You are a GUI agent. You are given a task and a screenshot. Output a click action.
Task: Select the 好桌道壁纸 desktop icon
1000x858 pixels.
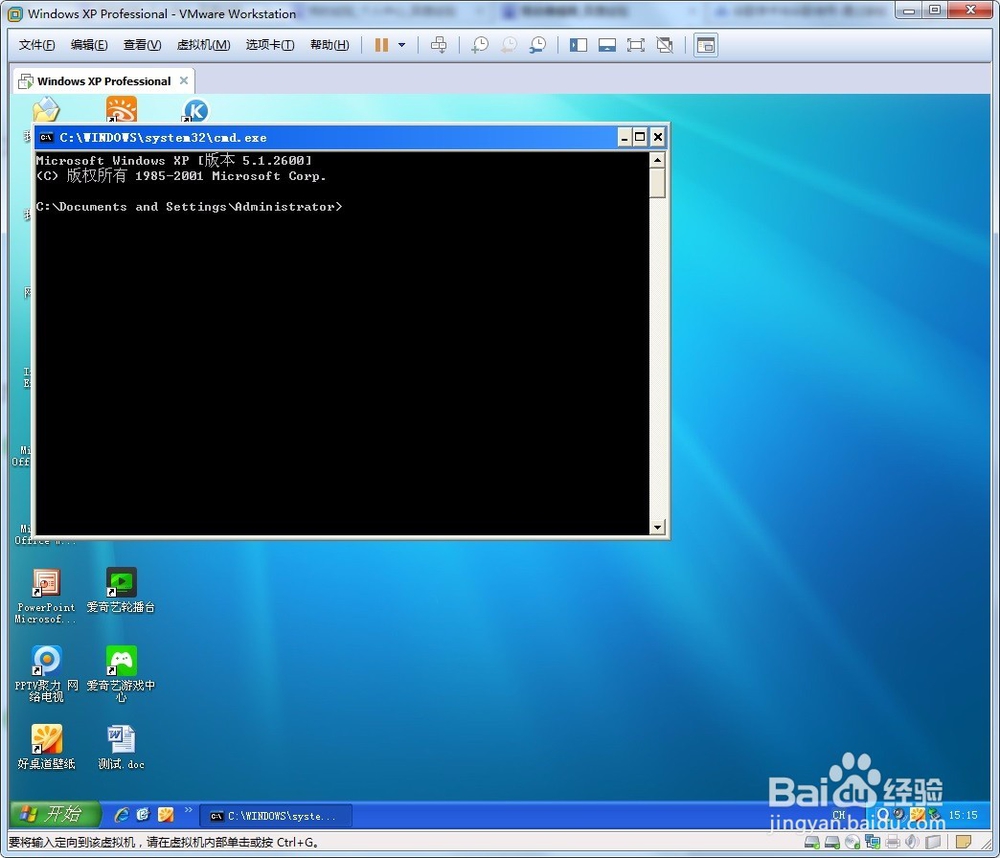pyautogui.click(x=46, y=747)
